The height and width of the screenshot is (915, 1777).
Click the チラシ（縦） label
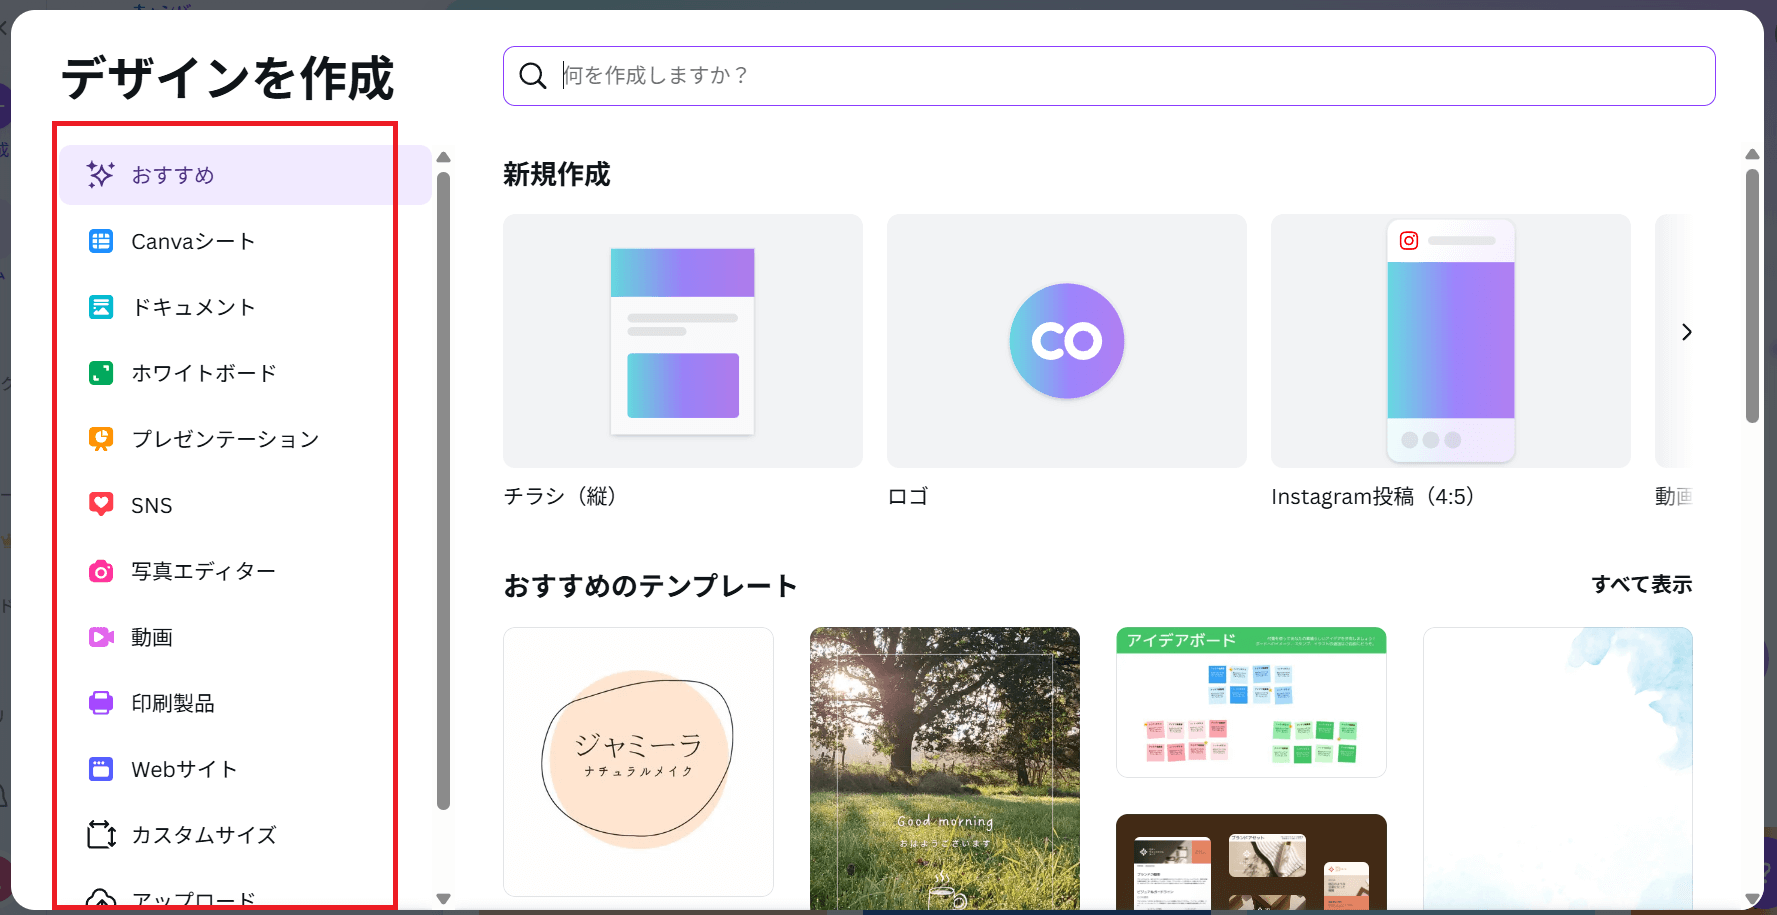[560, 496]
